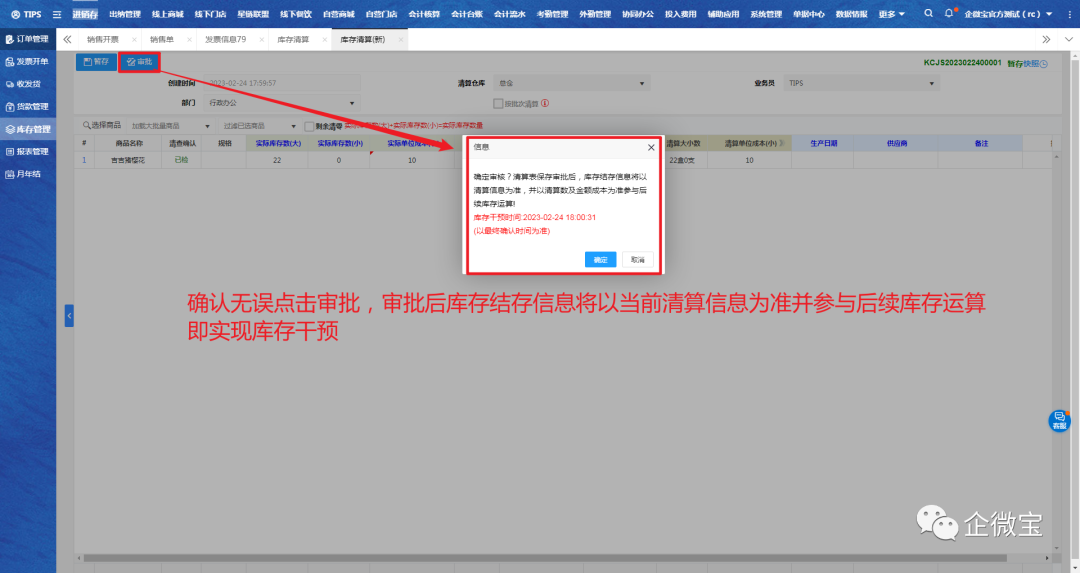This screenshot has width=1080, height=573.
Task: Close the 信息 dialog with the X
Action: (651, 146)
